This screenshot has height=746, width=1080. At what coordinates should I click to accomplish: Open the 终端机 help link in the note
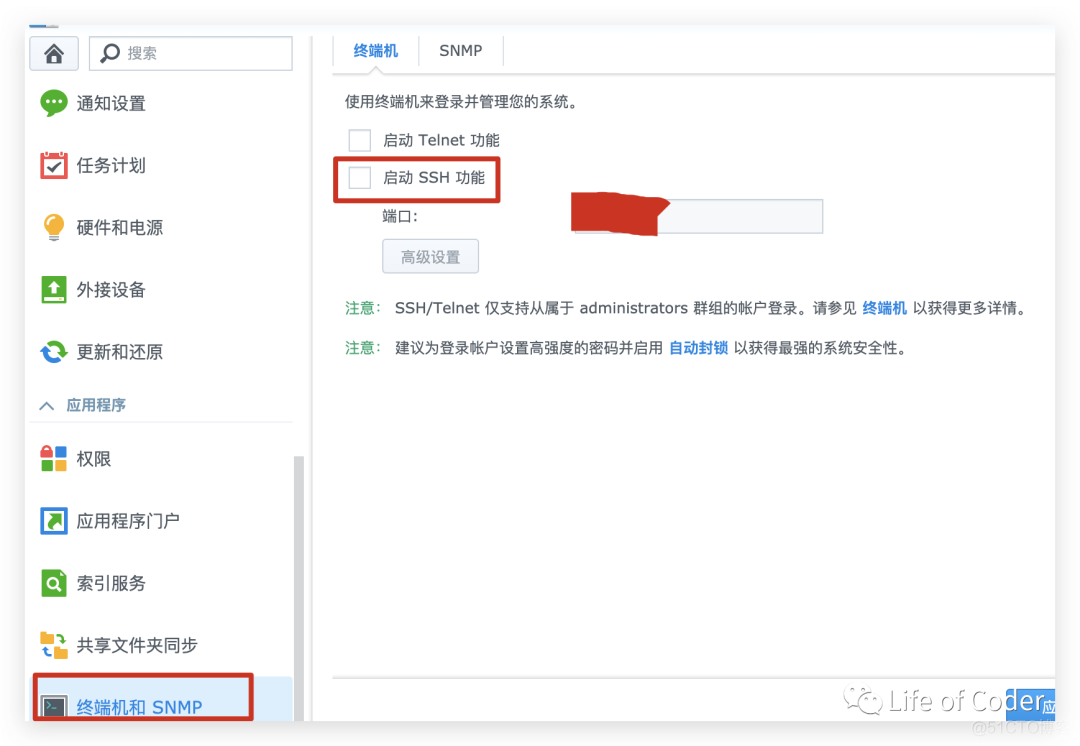pyautogui.click(x=884, y=308)
